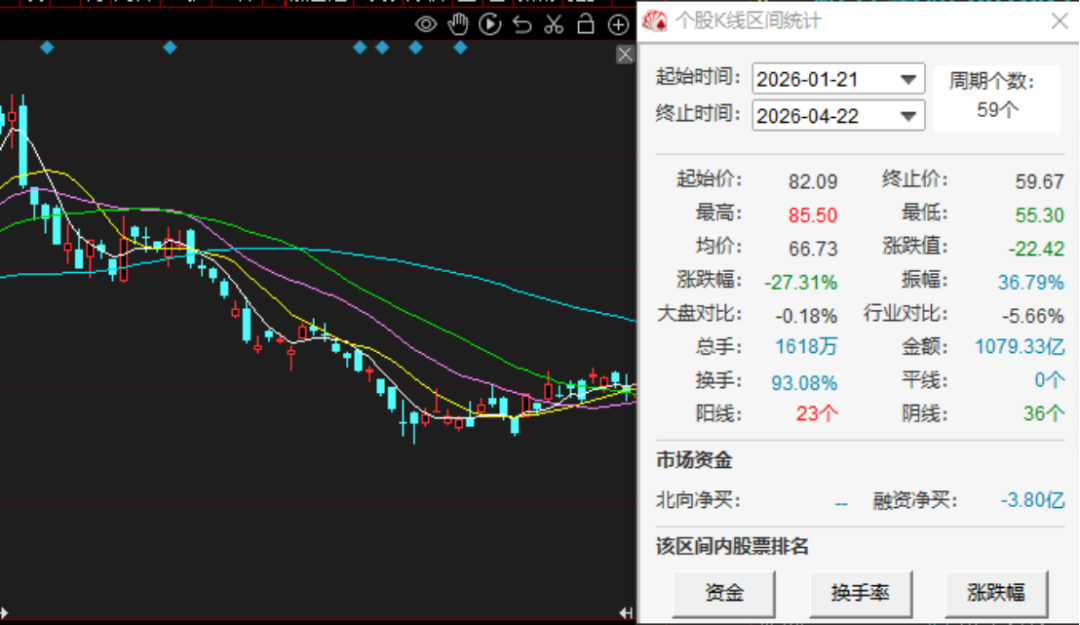Toggle the padlock lock icon
This screenshot has width=1080, height=625.
(x=586, y=25)
